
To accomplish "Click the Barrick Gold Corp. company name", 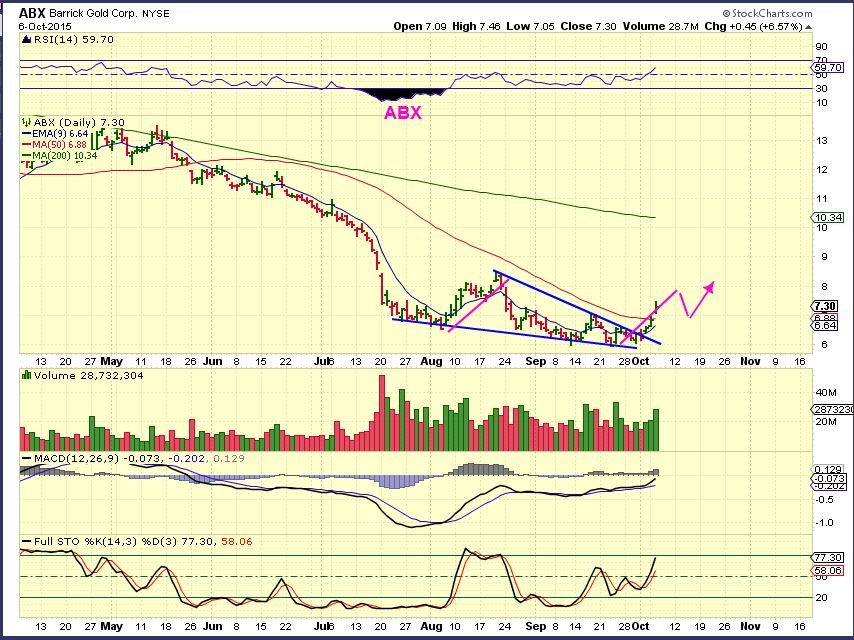I will (x=91, y=11).
